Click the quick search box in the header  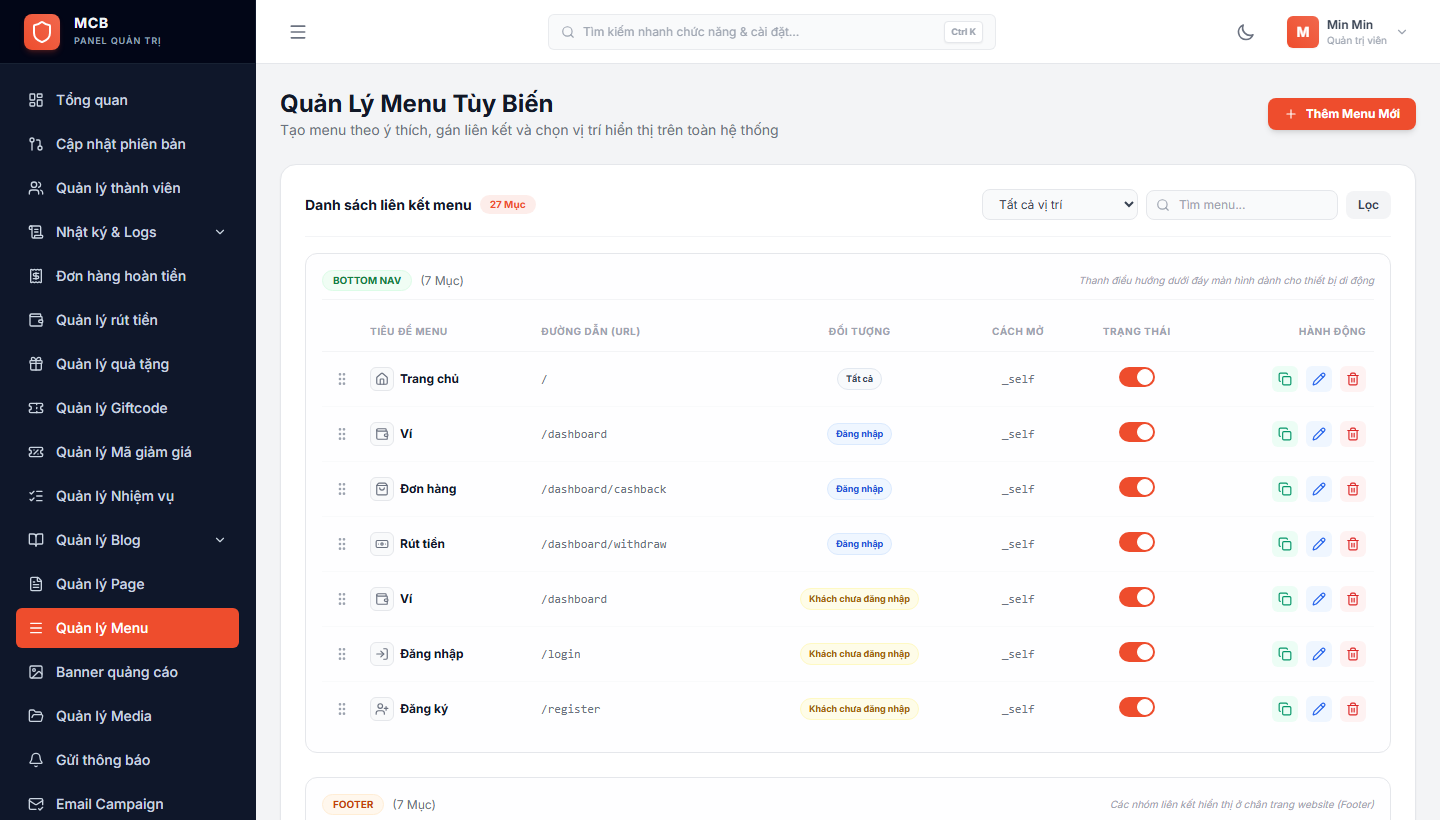click(772, 32)
